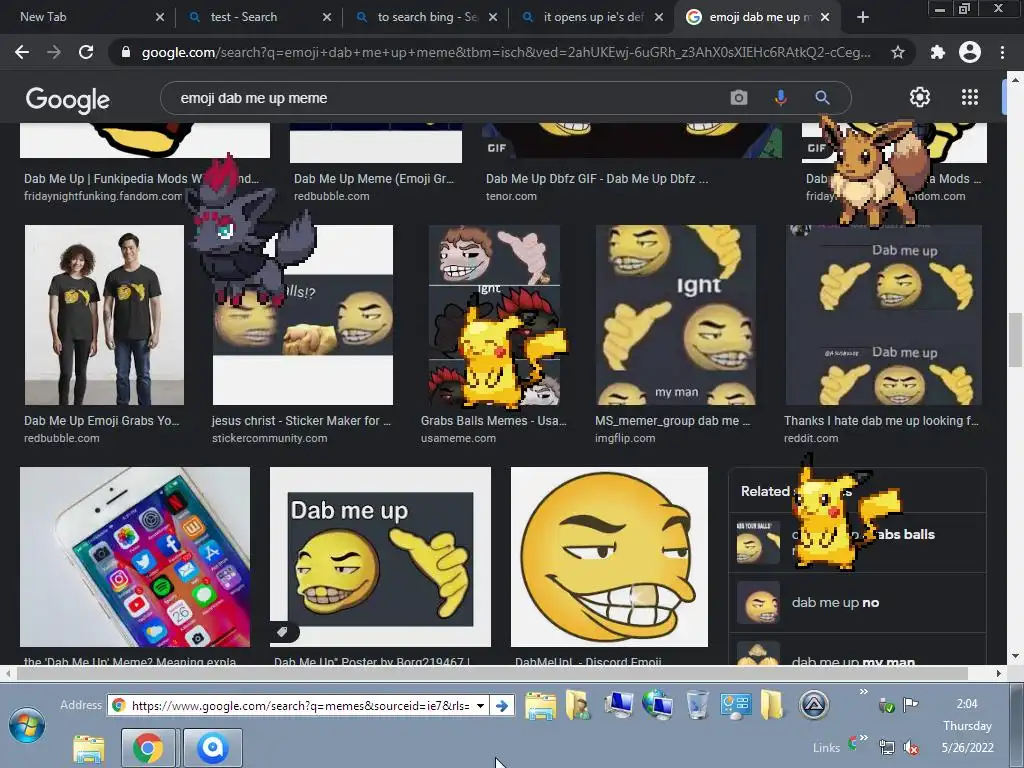View the site lock icon information
Viewport: 1024px width, 768px height.
(x=126, y=52)
